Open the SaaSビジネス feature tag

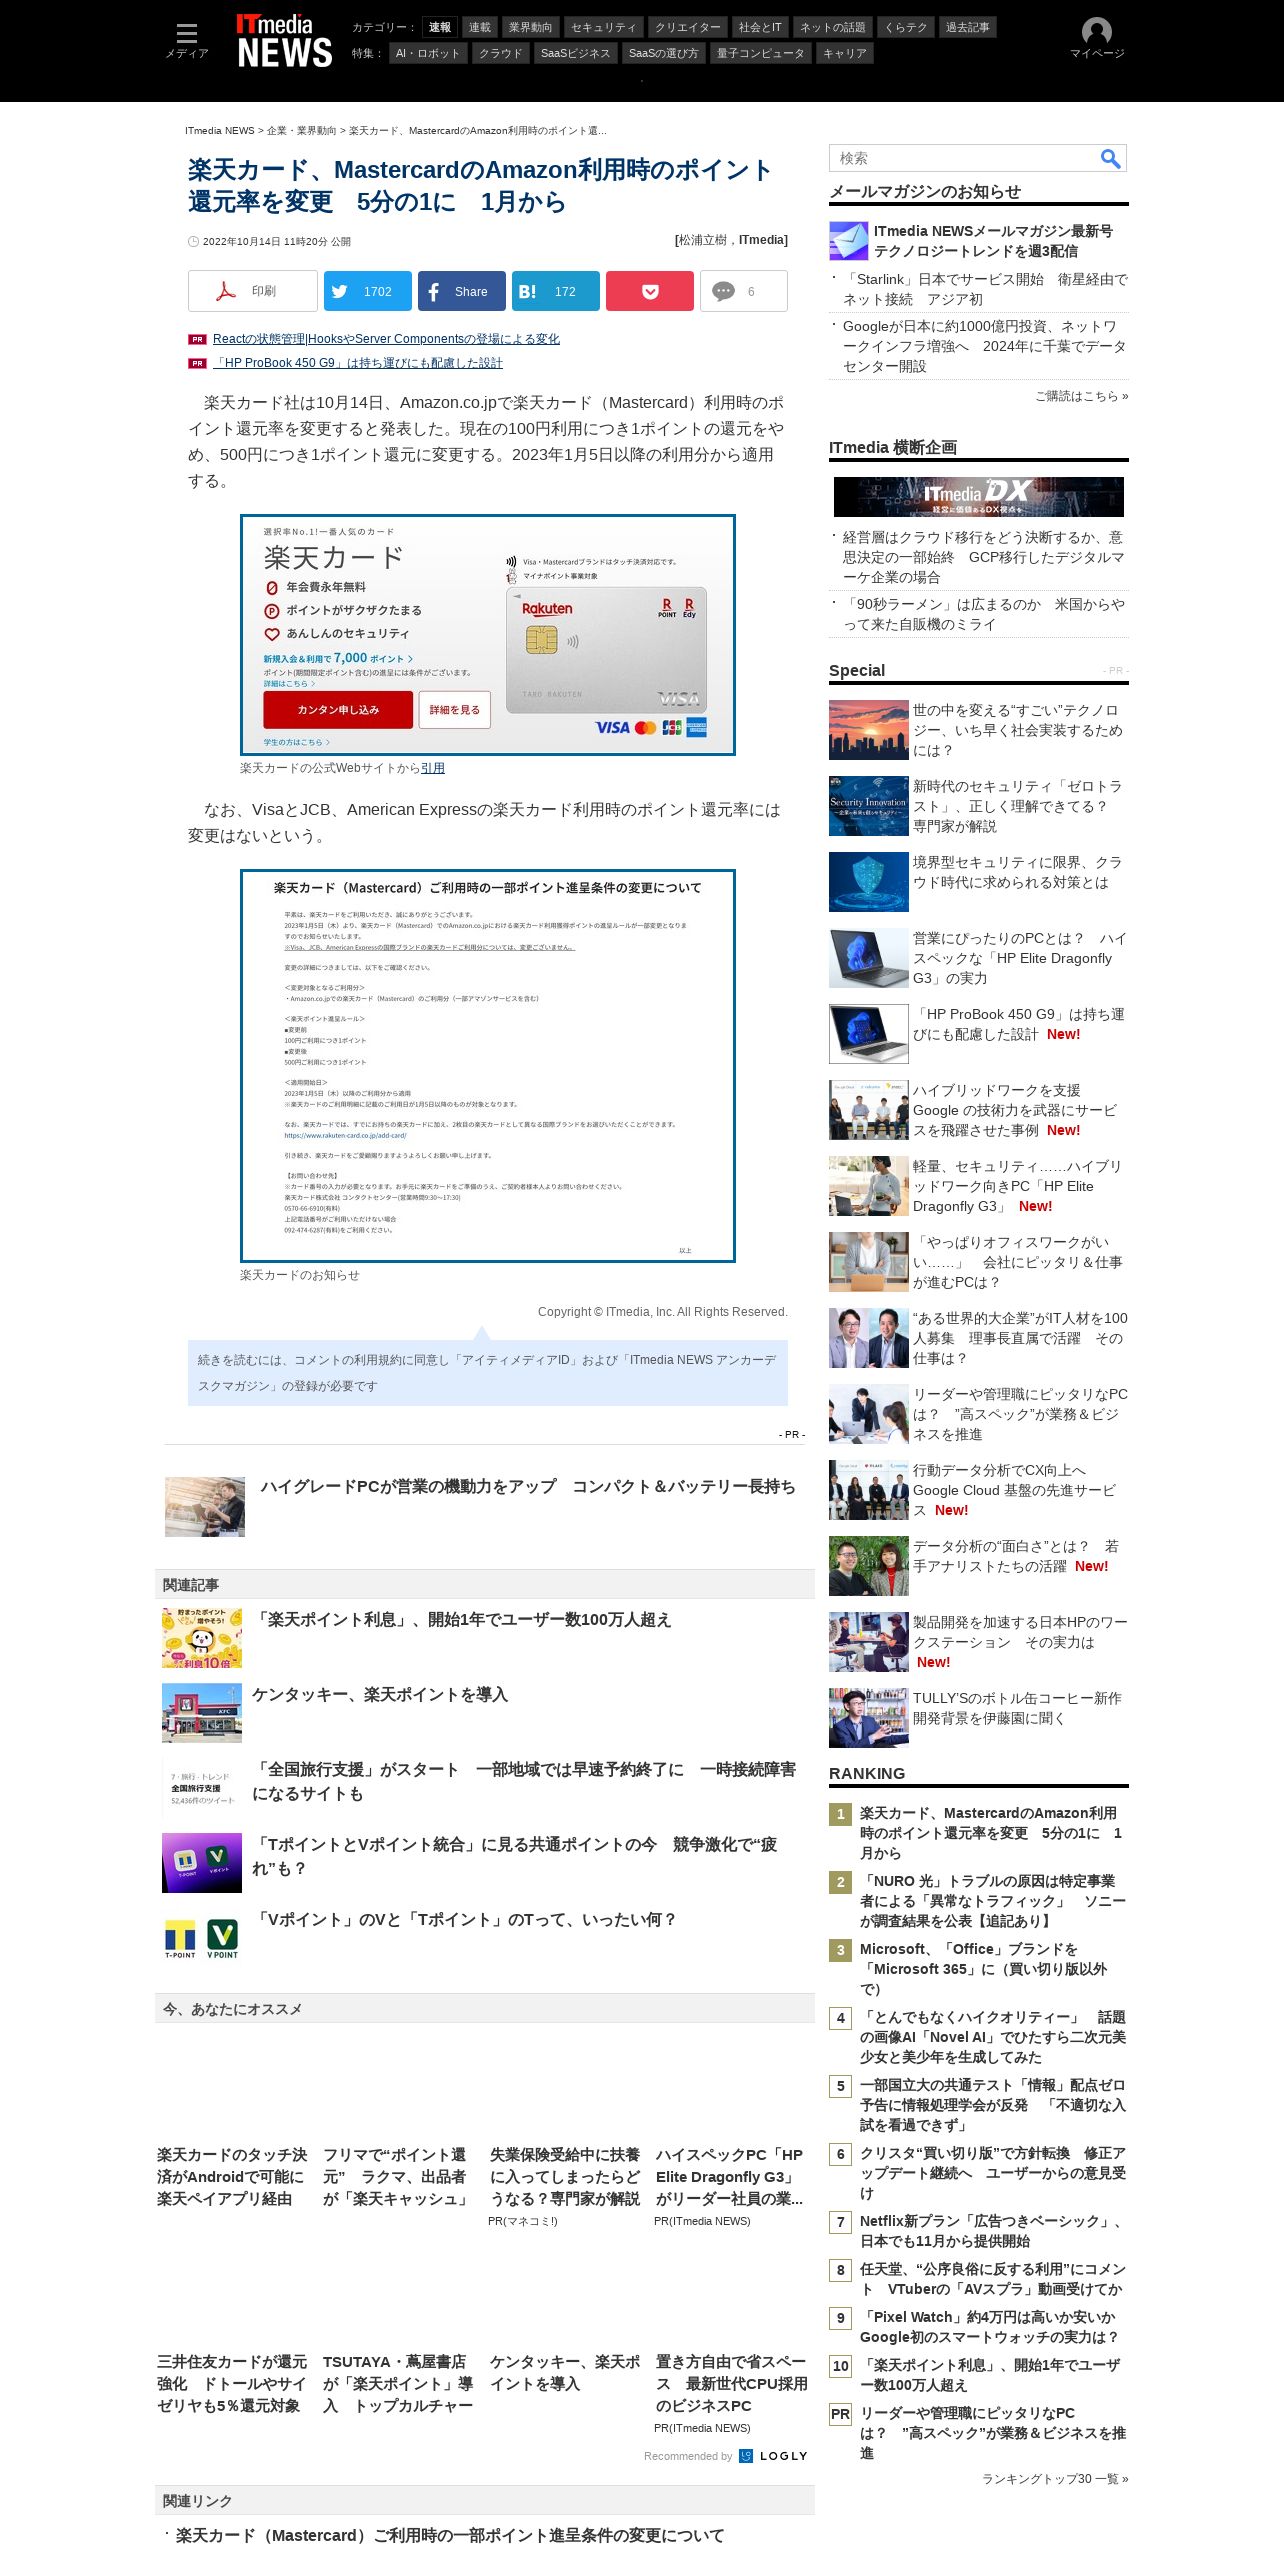(x=575, y=53)
